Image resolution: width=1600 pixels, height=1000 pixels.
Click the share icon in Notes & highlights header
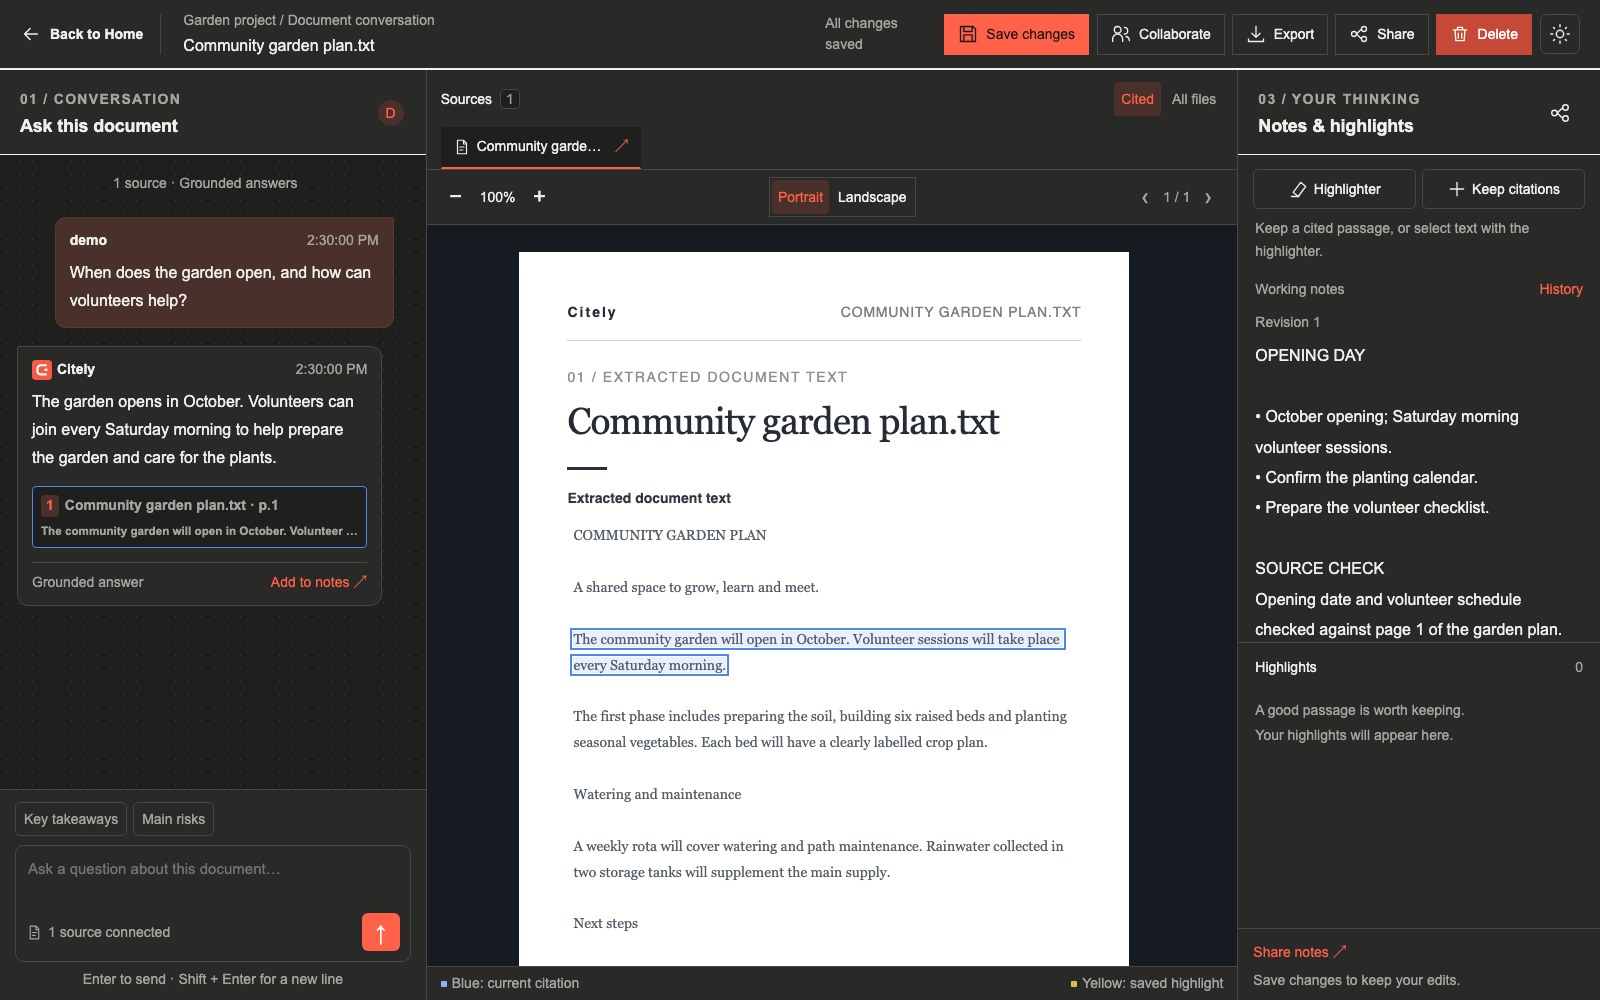pyautogui.click(x=1560, y=113)
